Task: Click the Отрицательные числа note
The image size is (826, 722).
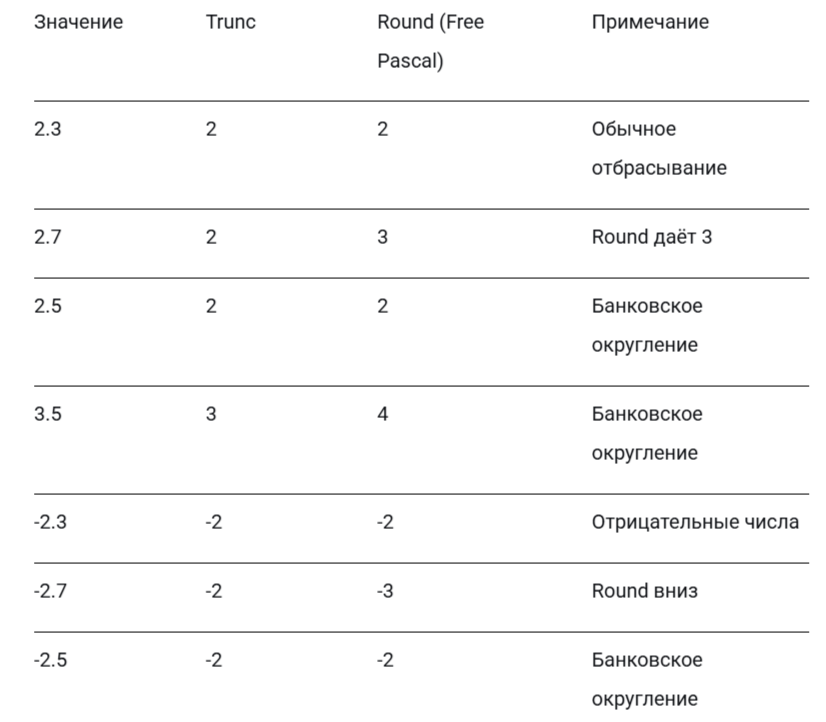Action: [x=695, y=522]
